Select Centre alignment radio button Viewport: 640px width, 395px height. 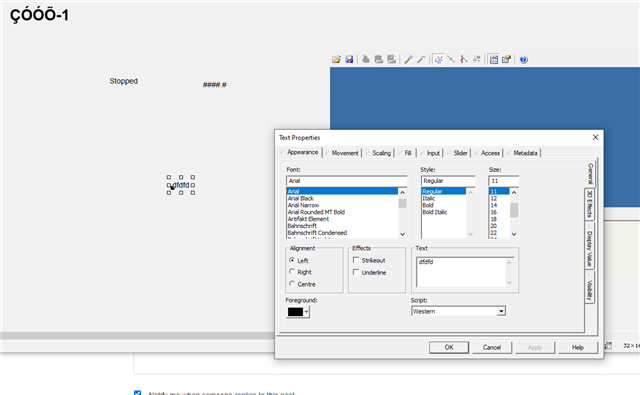292,284
